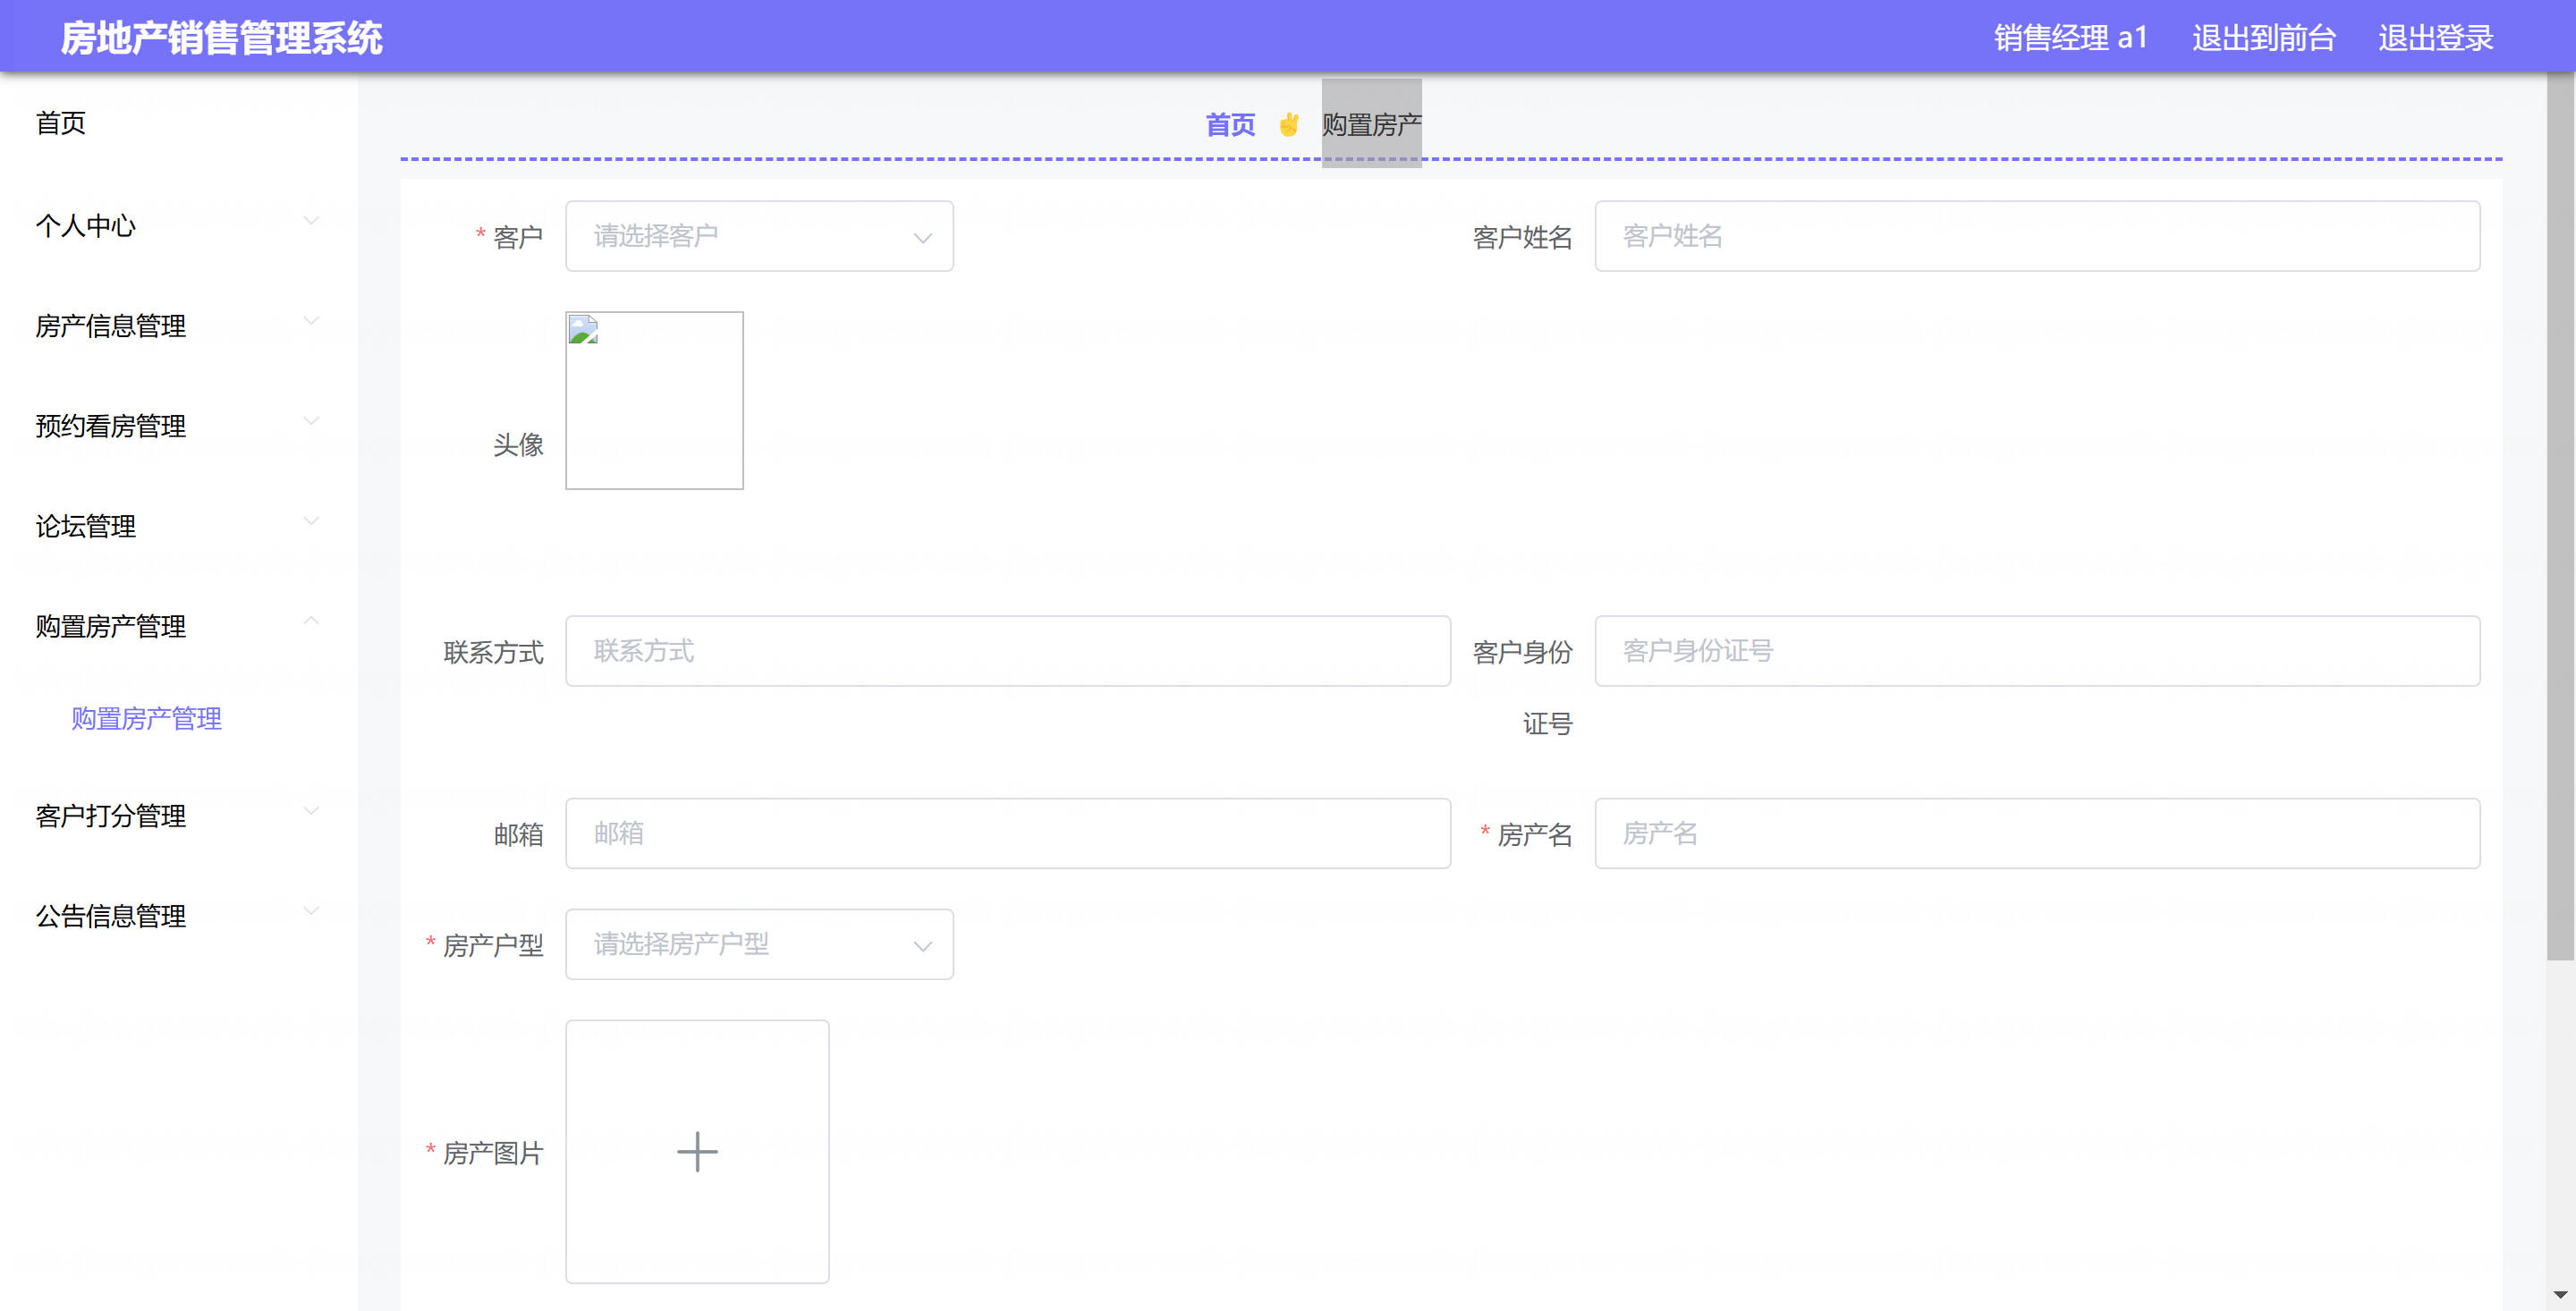Open the customer selection dropdown

pyautogui.click(x=759, y=236)
